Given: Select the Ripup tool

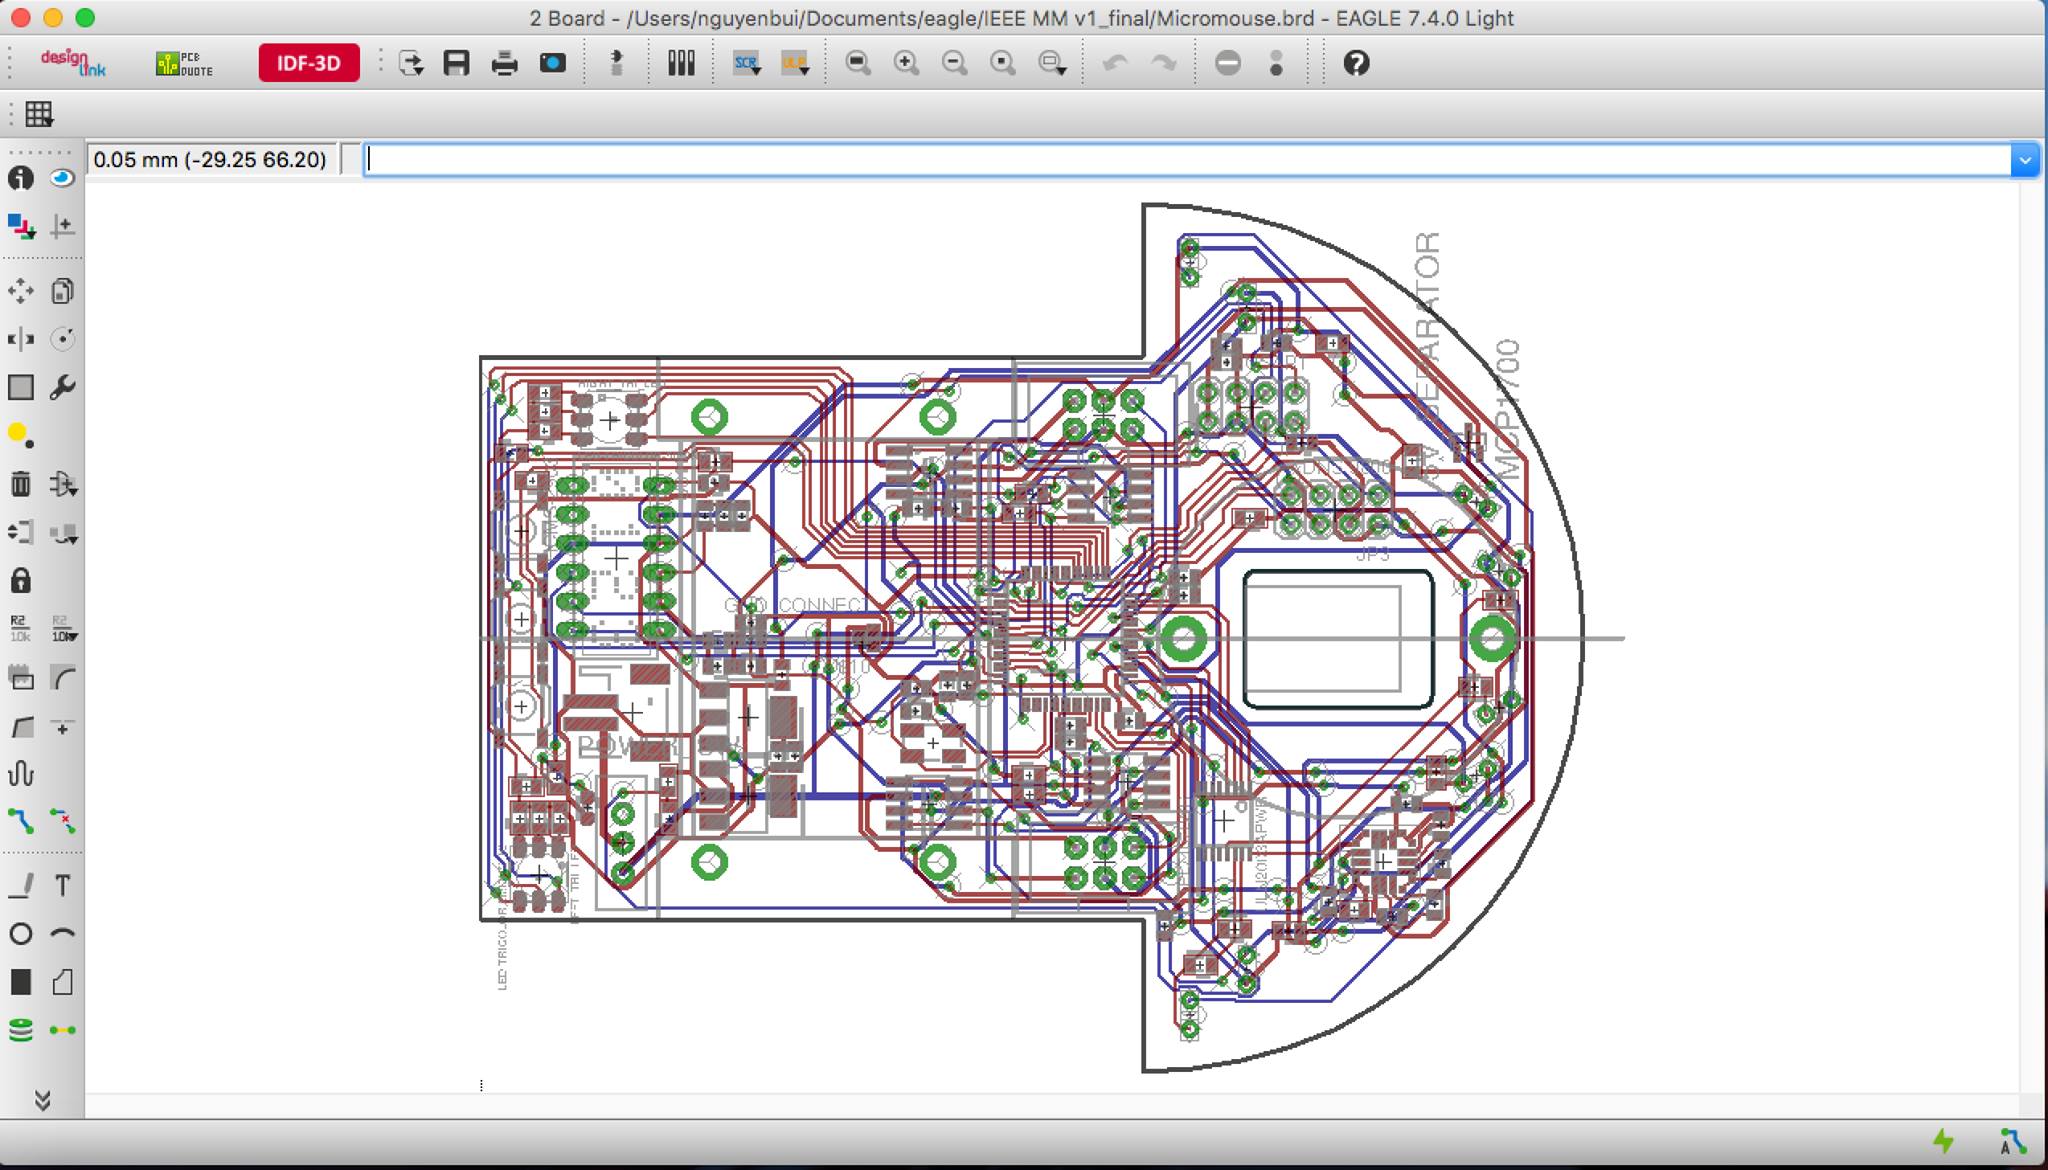Looking at the screenshot, I should [x=62, y=822].
